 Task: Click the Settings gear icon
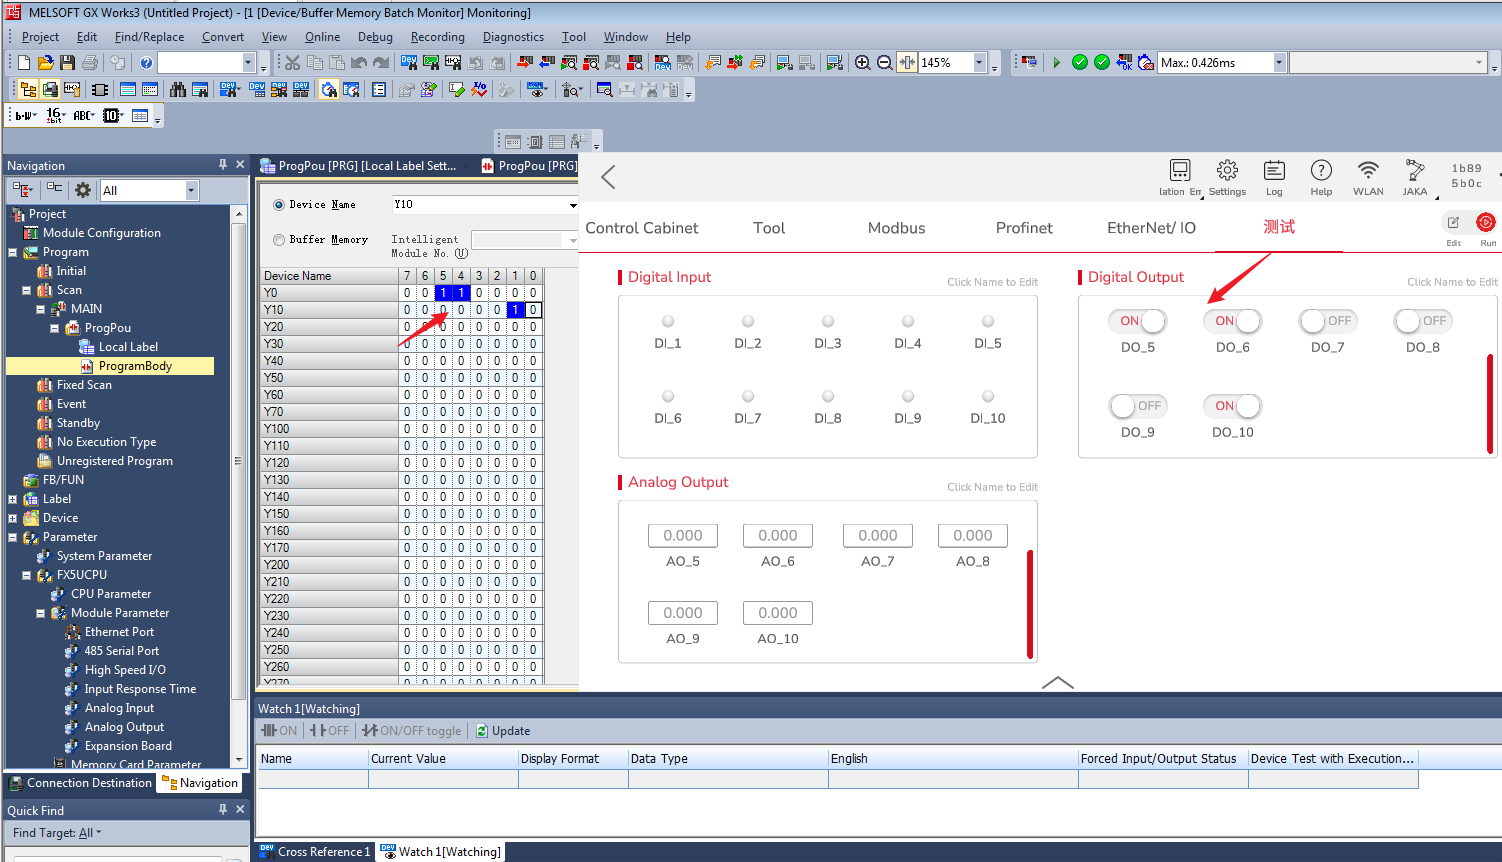(x=1227, y=171)
